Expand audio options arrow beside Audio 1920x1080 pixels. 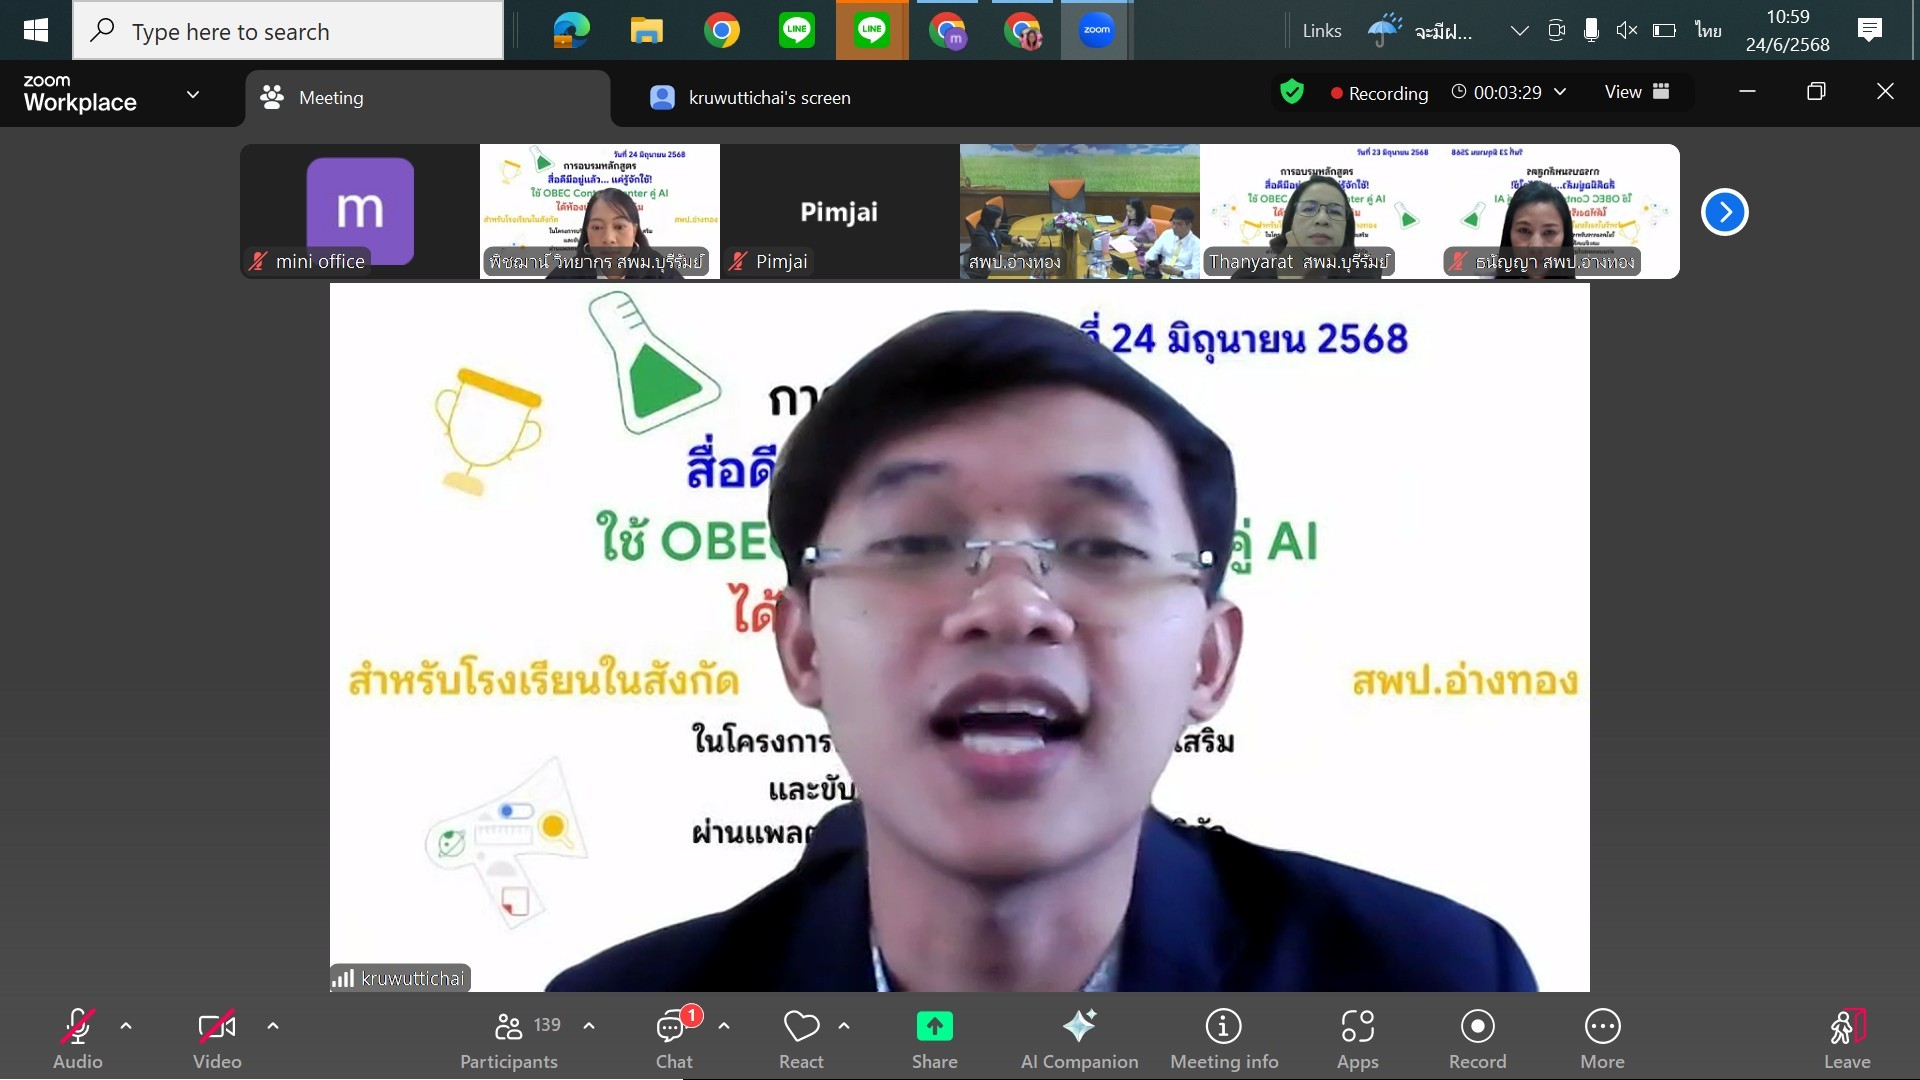click(126, 1026)
